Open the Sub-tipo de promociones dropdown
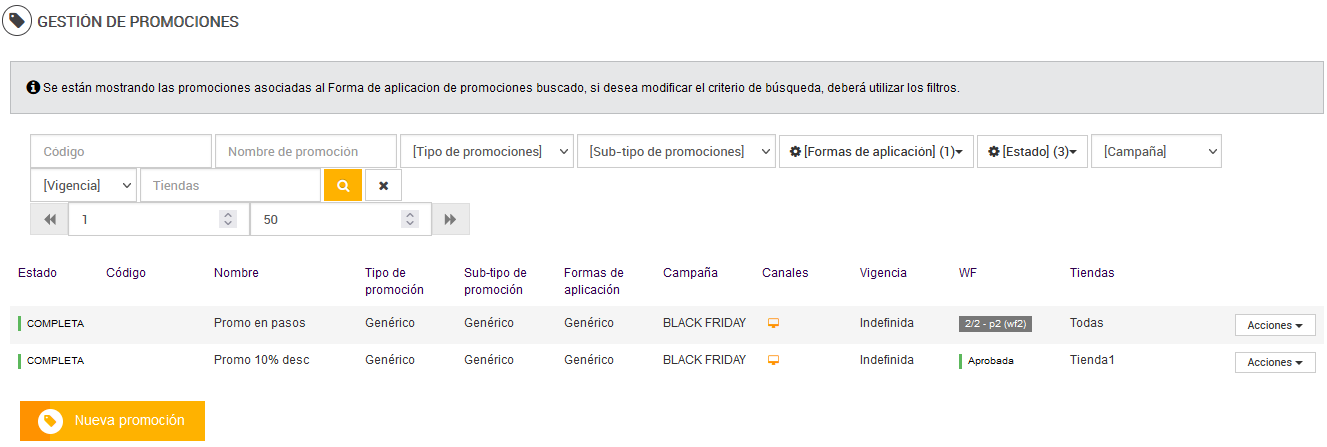The width and height of the screenshot is (1327, 447). click(675, 152)
